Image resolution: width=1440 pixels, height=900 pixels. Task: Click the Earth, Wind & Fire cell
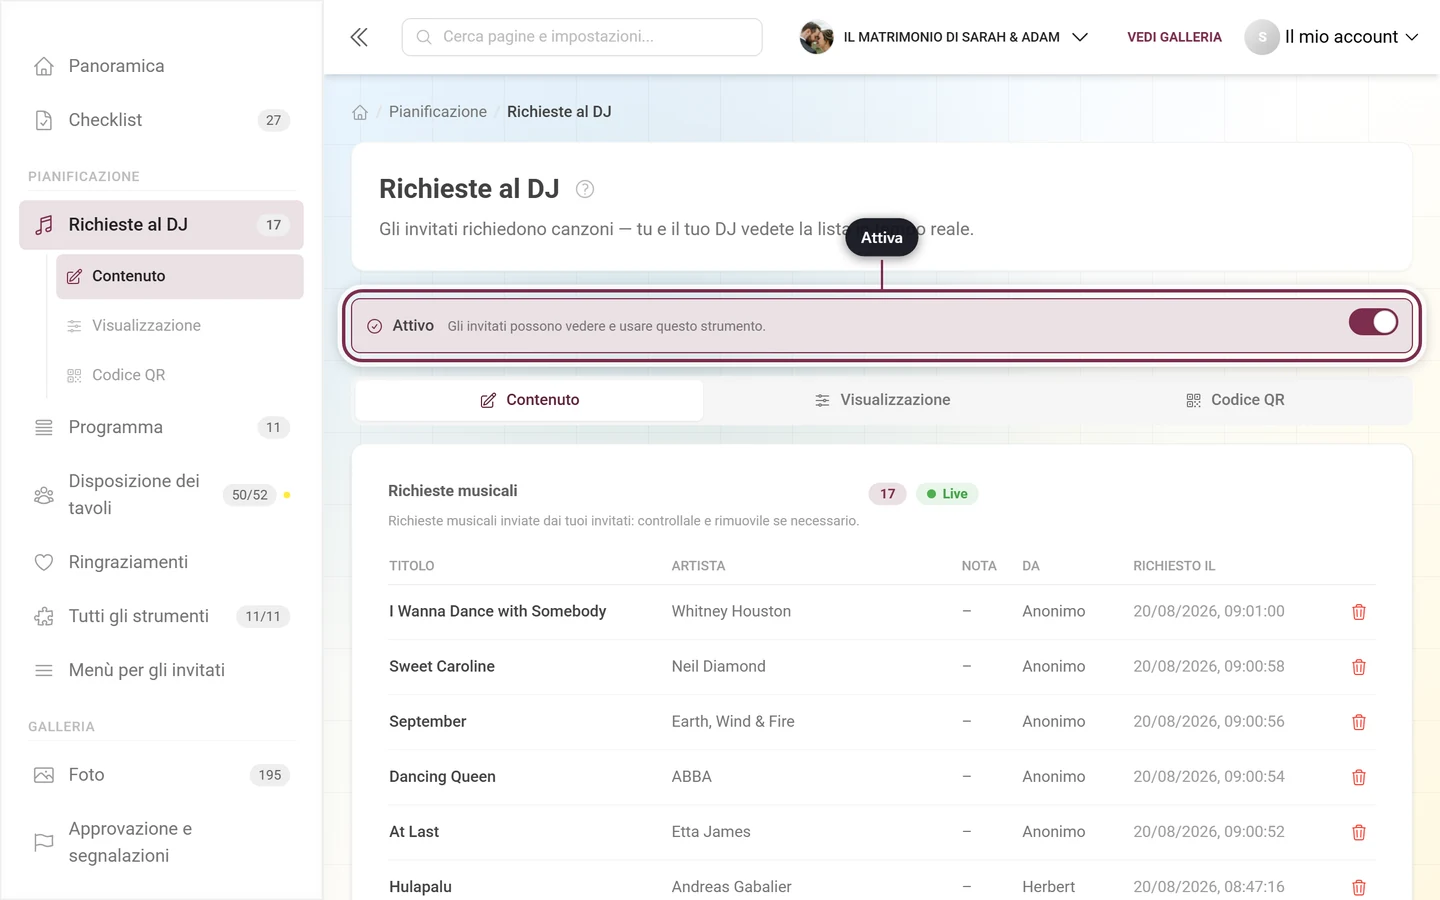(x=733, y=722)
